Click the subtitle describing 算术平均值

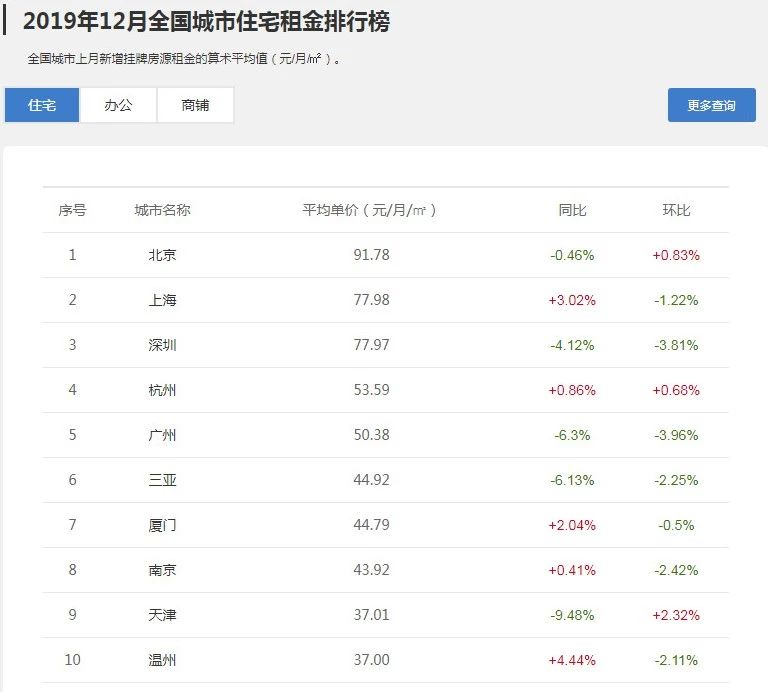(x=184, y=59)
